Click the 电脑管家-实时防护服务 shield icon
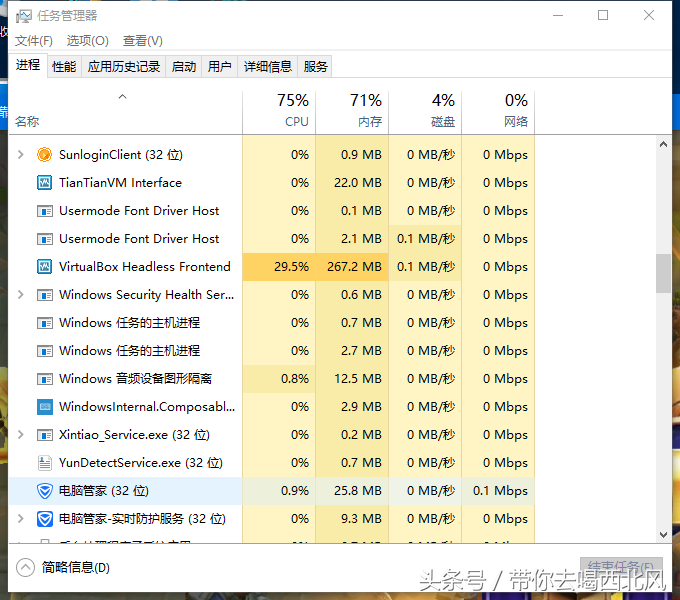 pyautogui.click(x=44, y=518)
